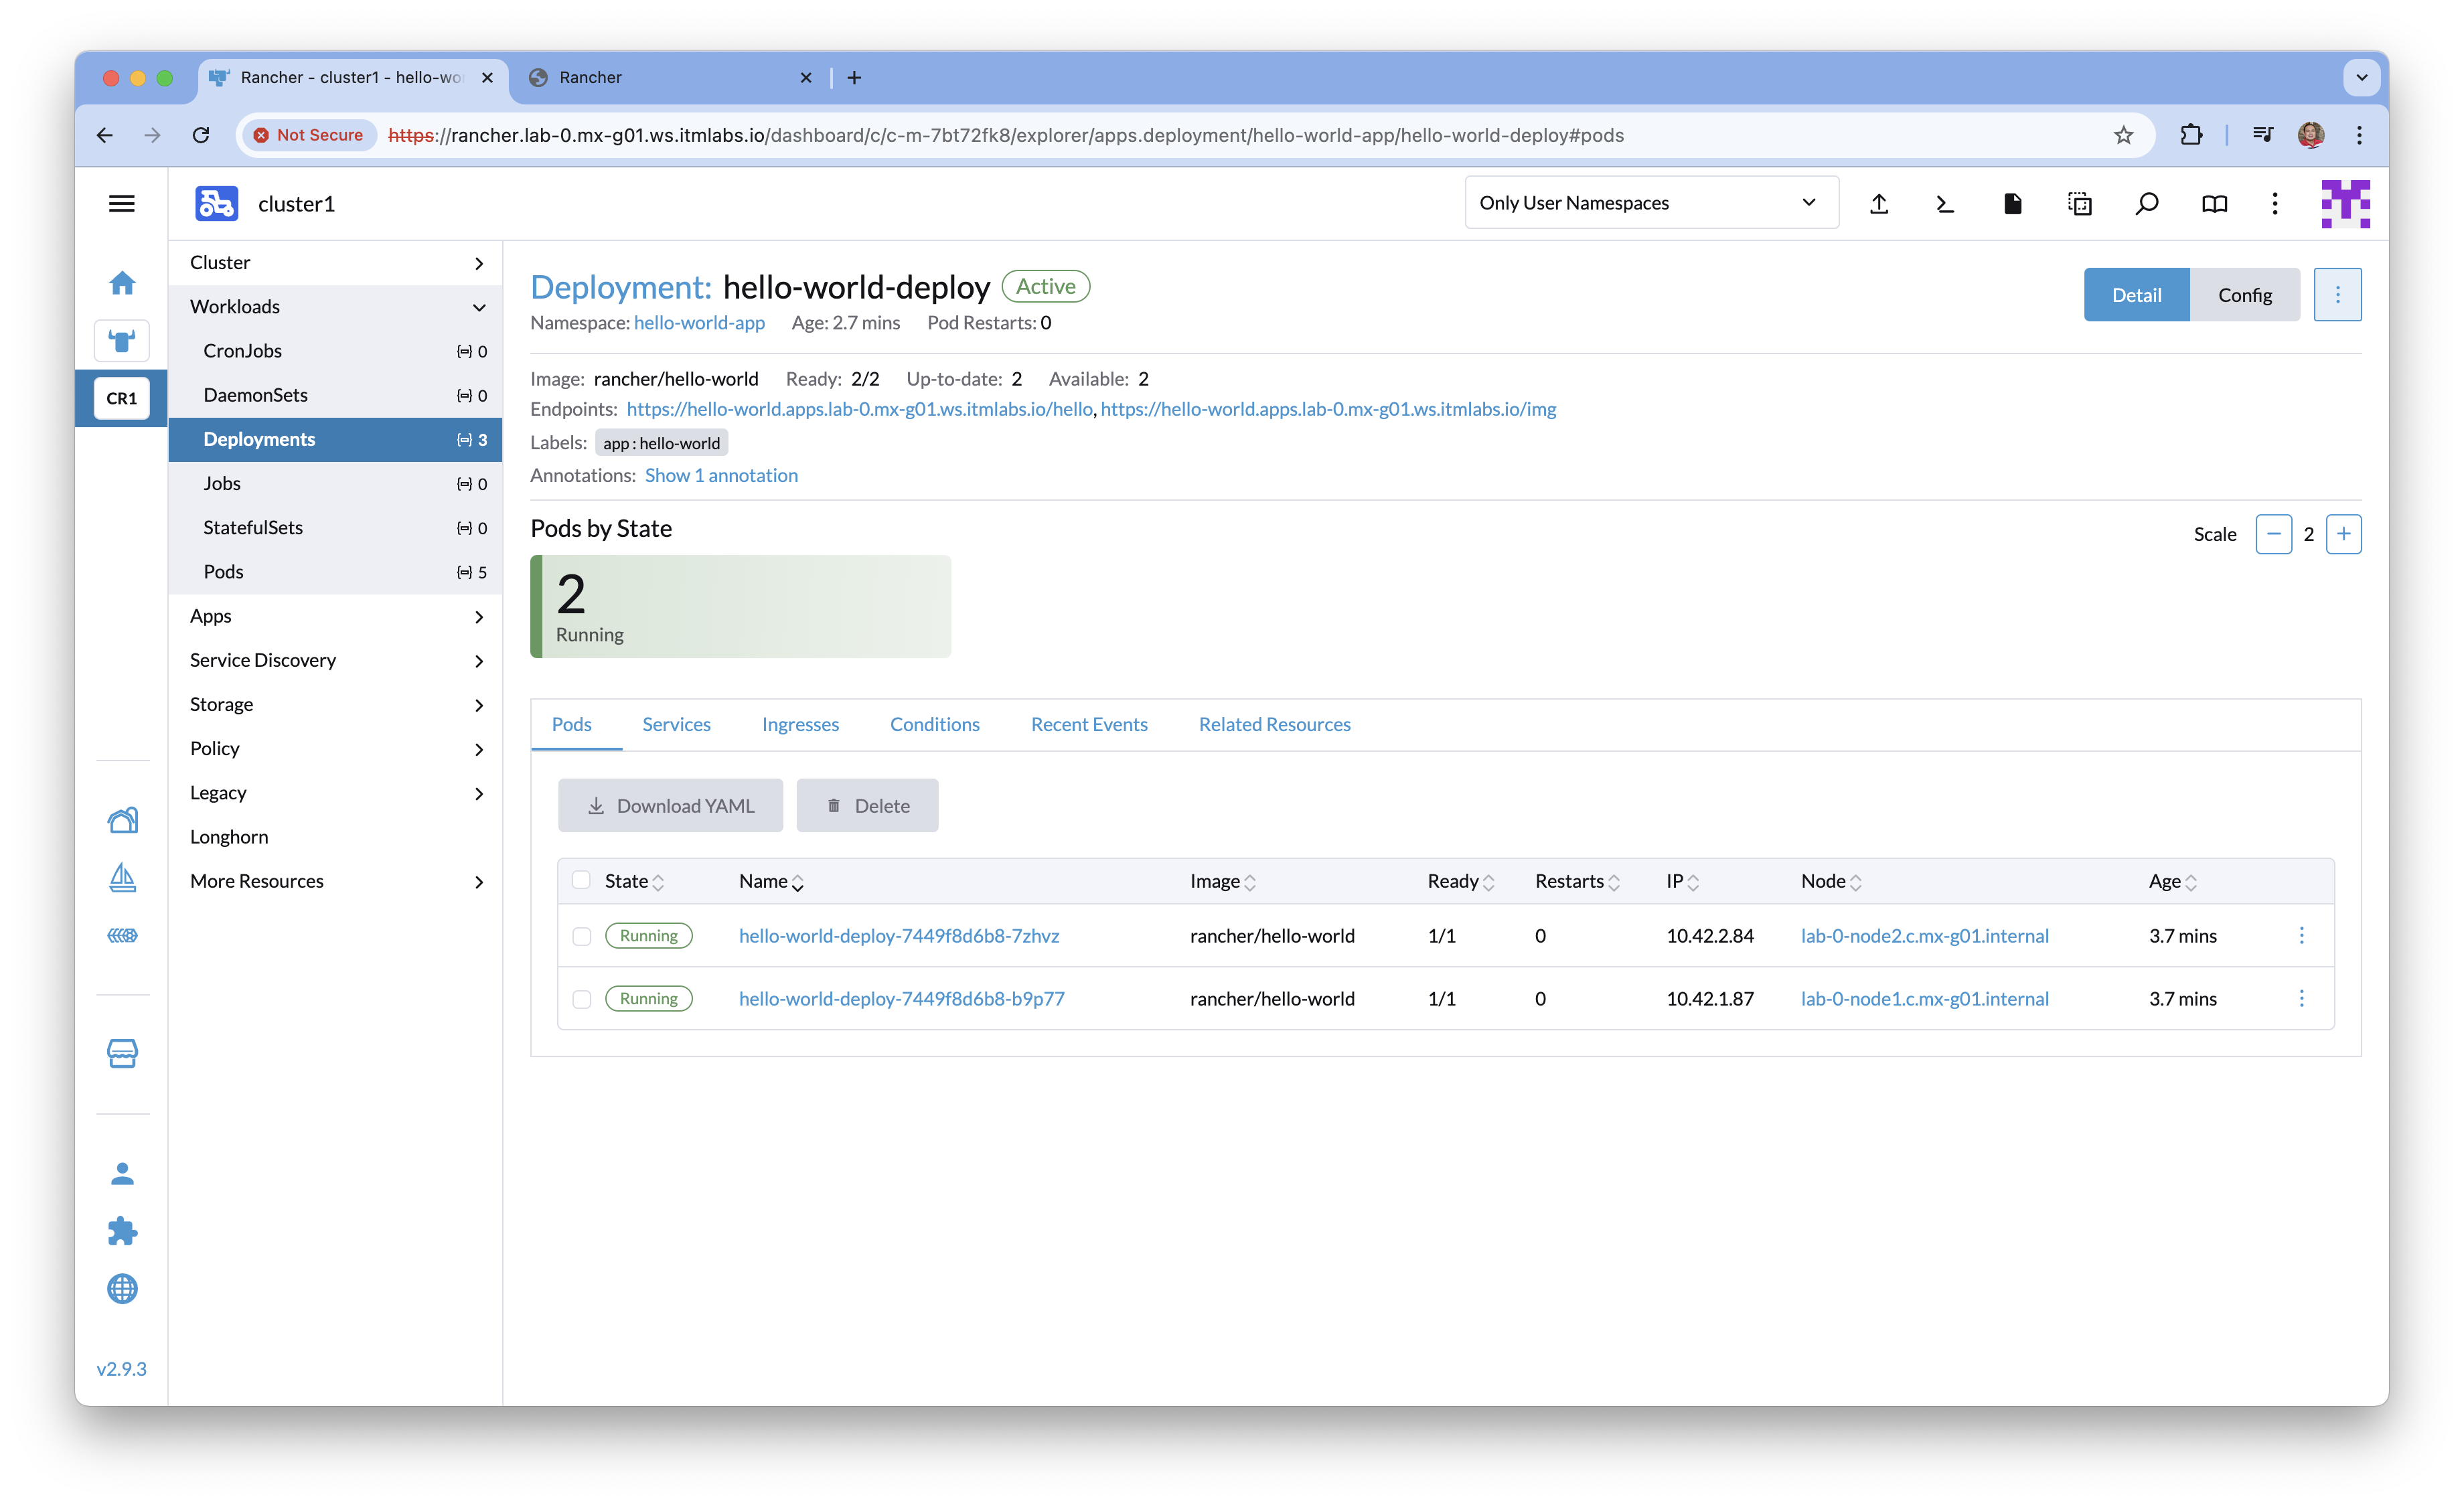
Task: Switch to the Ingresses tab
Action: coord(800,724)
